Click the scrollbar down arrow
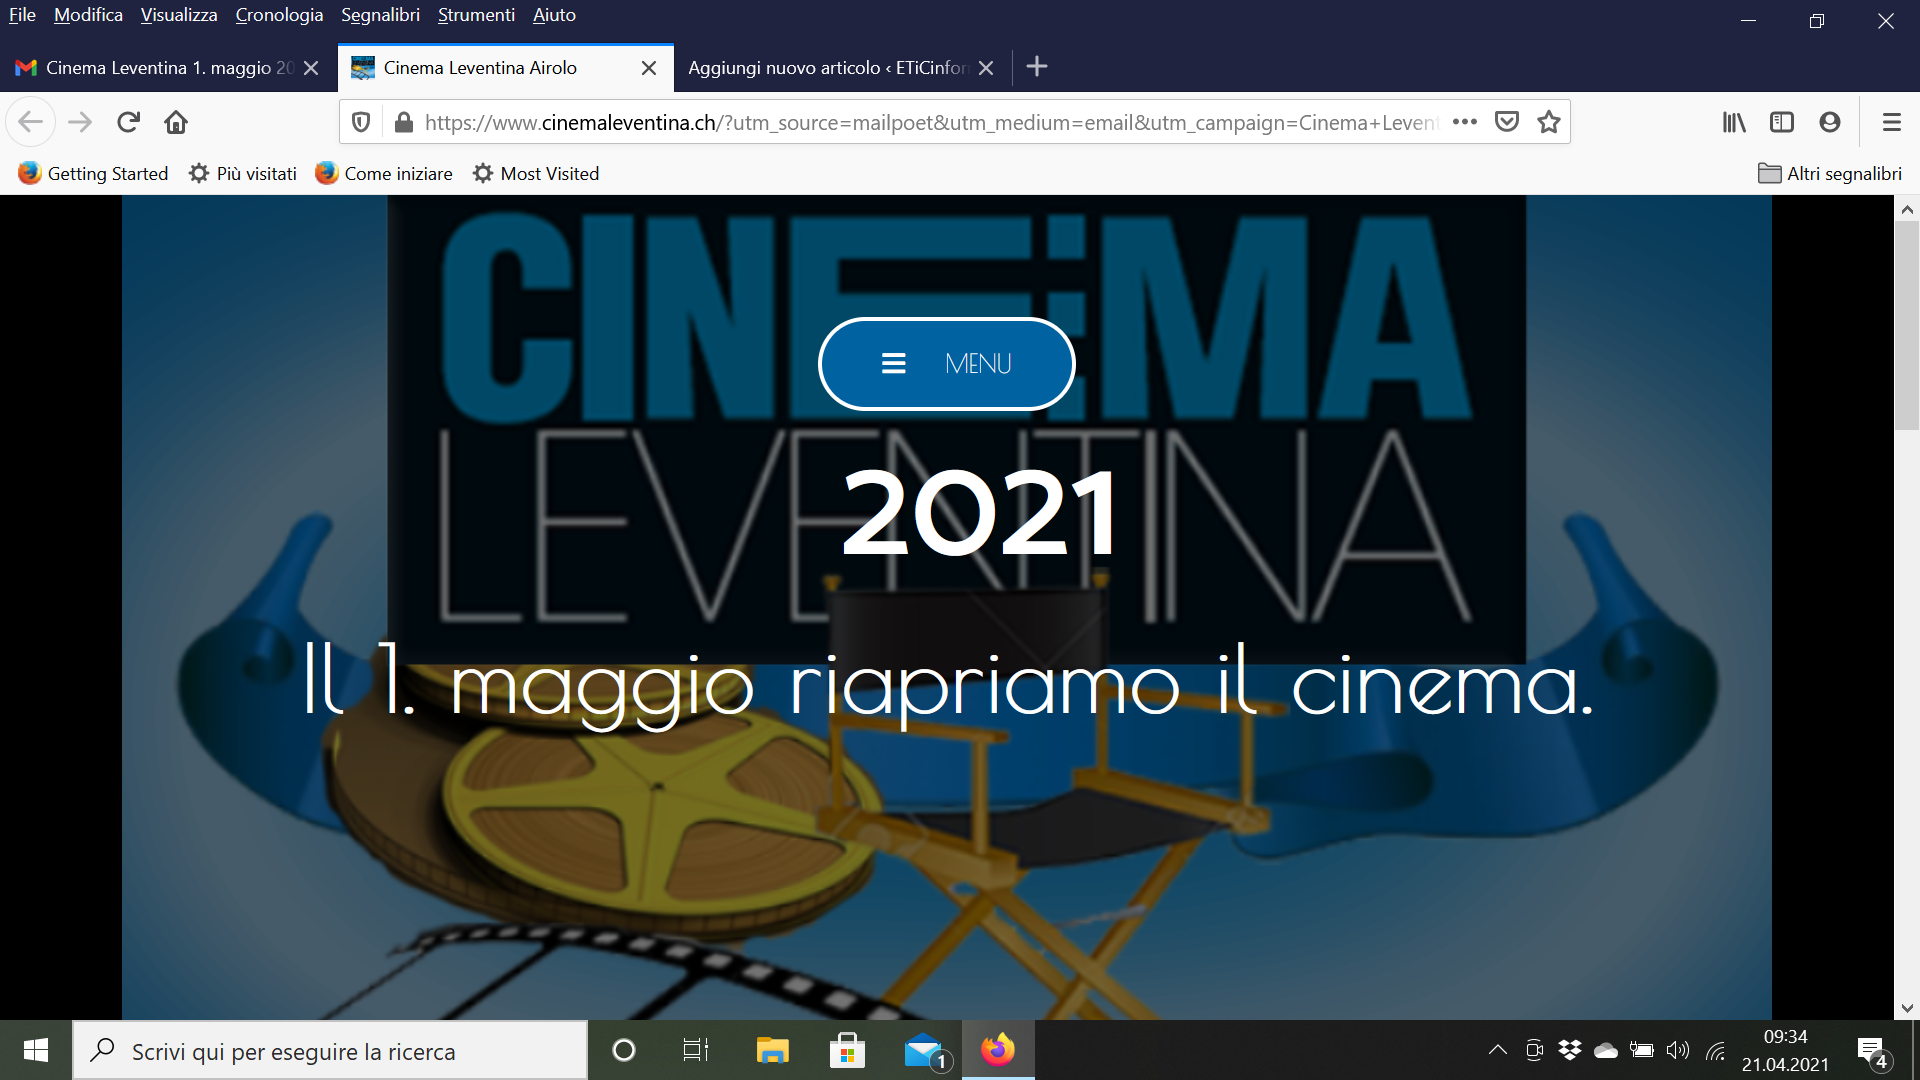Viewport: 1920px width, 1080px height. coord(1907,1008)
